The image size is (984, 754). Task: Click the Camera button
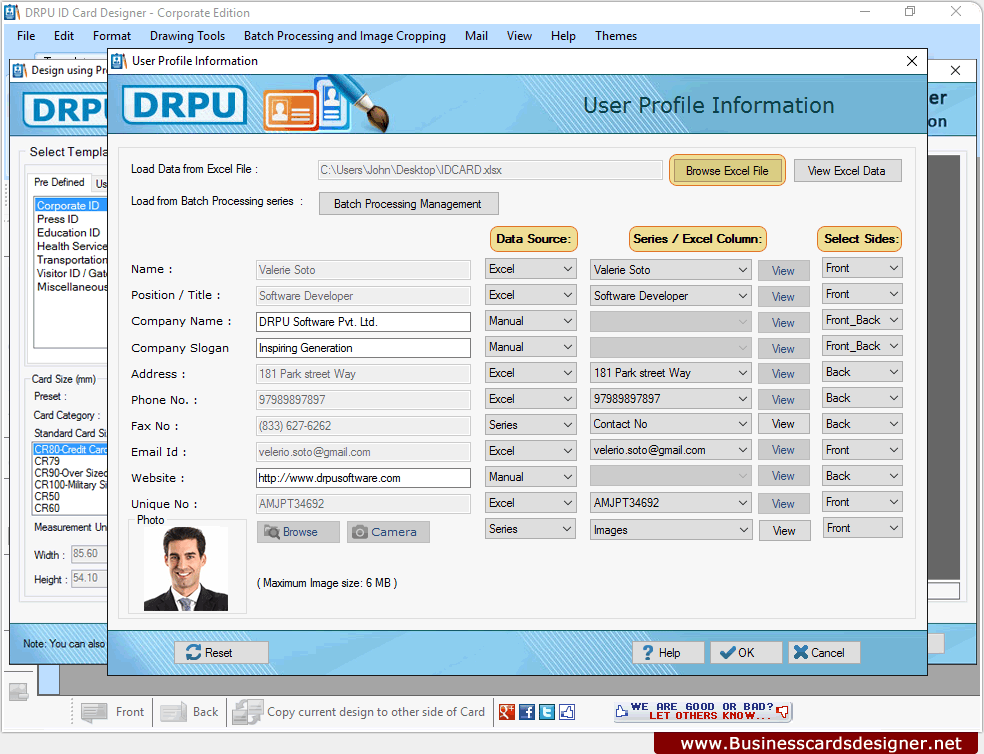[x=388, y=532]
